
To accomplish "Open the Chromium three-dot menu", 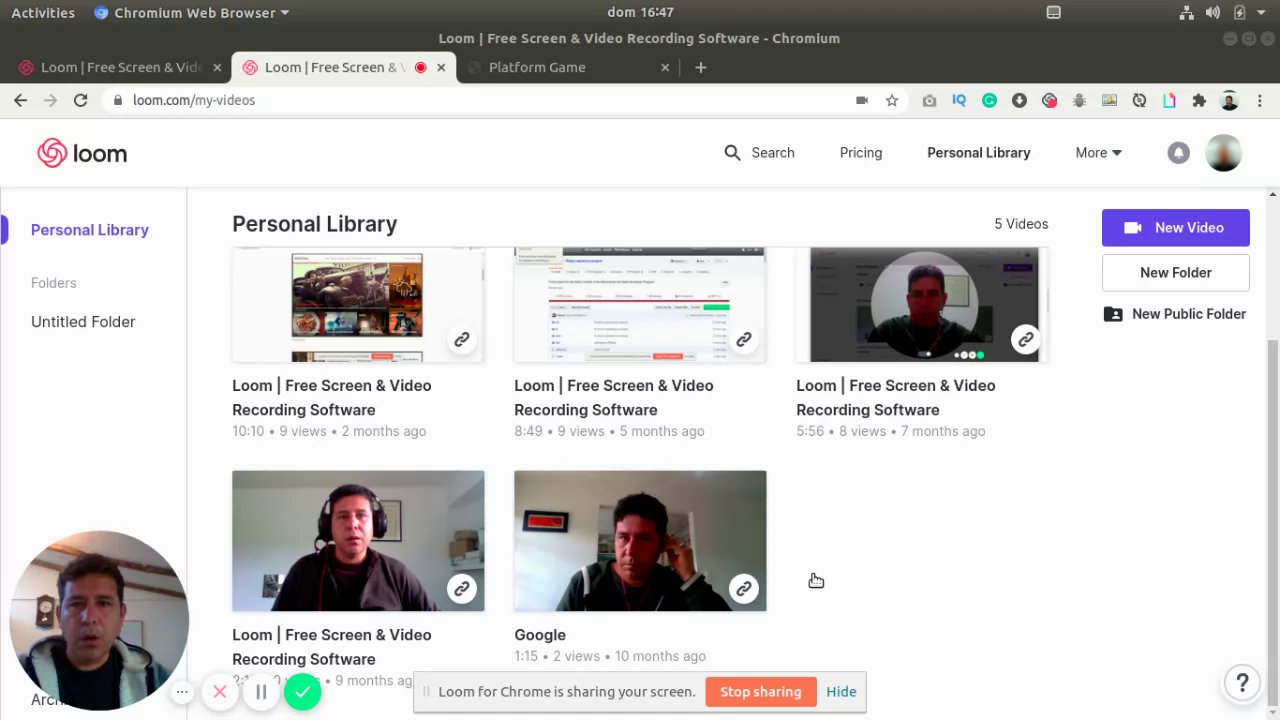I will [1260, 100].
